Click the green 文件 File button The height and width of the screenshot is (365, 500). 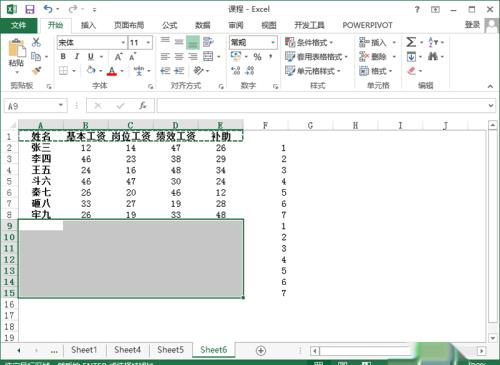[18, 25]
